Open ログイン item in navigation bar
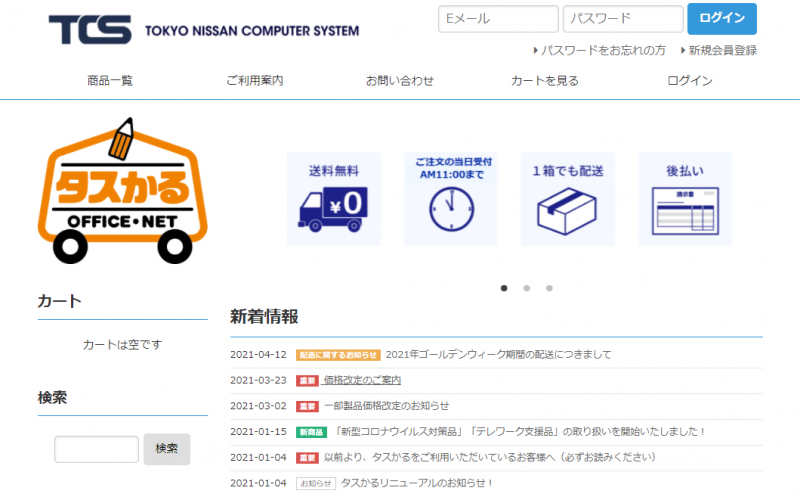Image resolution: width=800 pixels, height=497 pixels. (690, 81)
